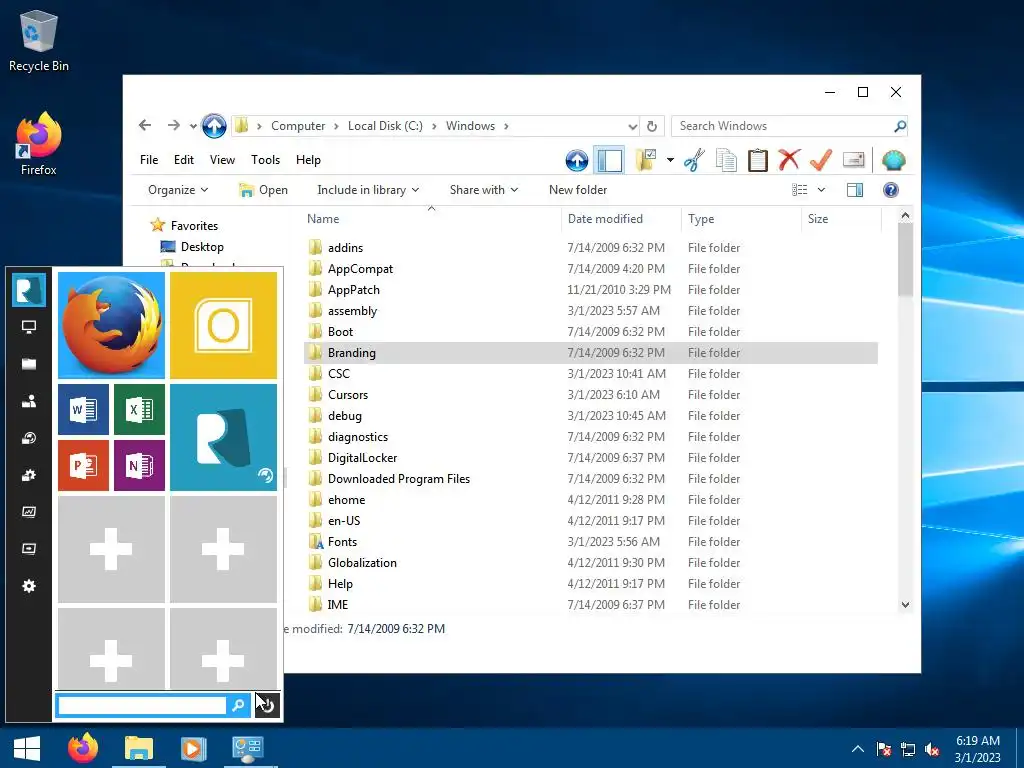Click the Change your view icon
The height and width of the screenshot is (768, 1024).
(799, 190)
